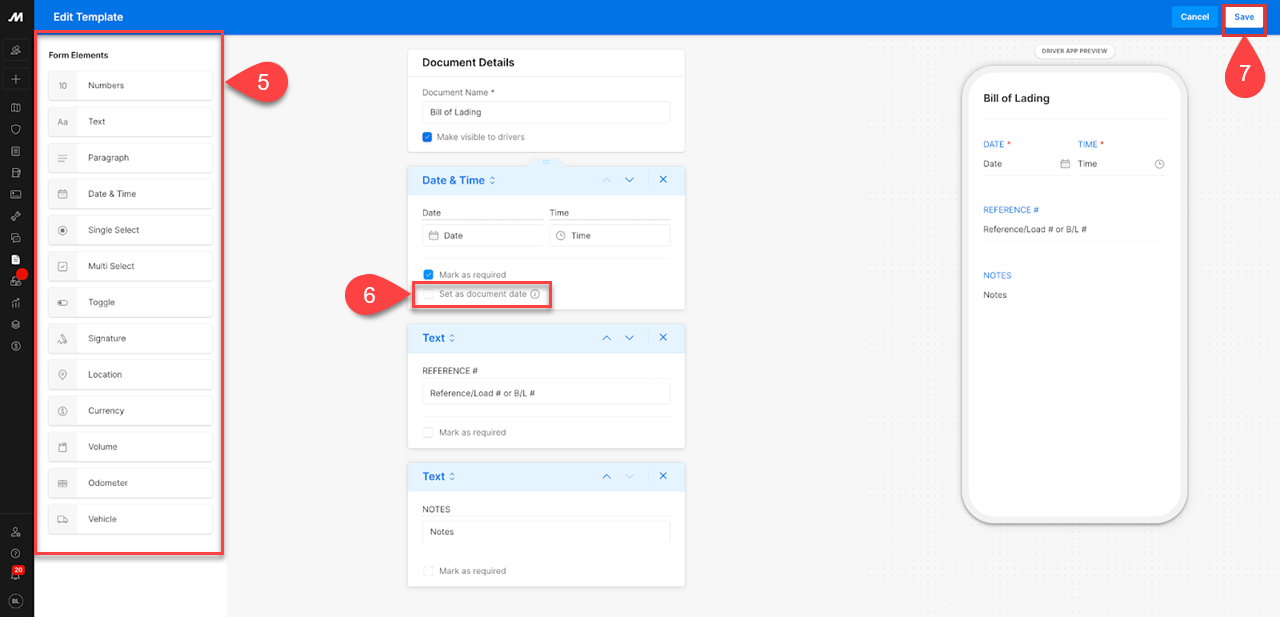The width and height of the screenshot is (1280, 617).
Task: Add the Text form element
Action: coord(130,122)
